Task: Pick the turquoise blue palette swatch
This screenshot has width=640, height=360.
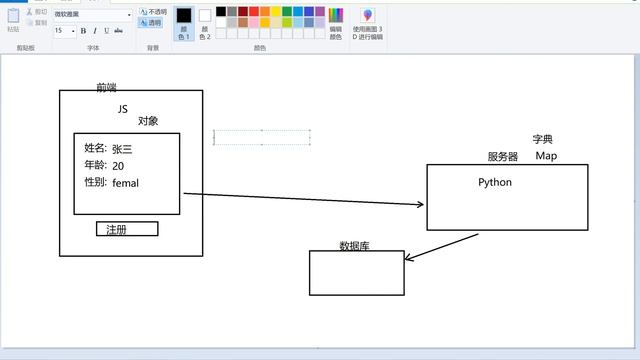Action: (x=298, y=11)
